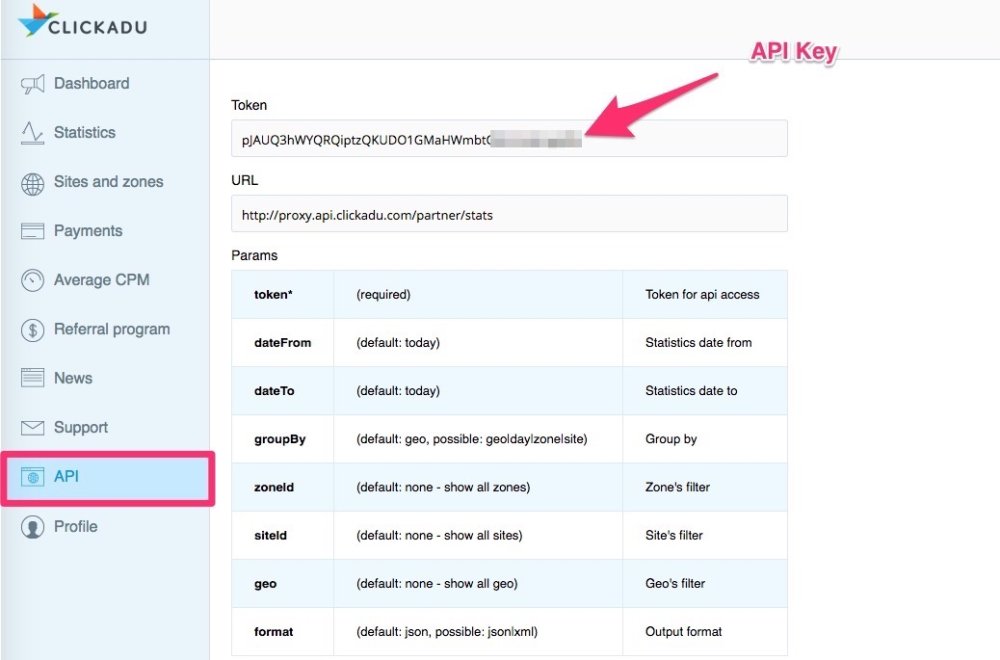The image size is (1000, 660).
Task: Click "Site's filter" description
Action: pos(674,536)
